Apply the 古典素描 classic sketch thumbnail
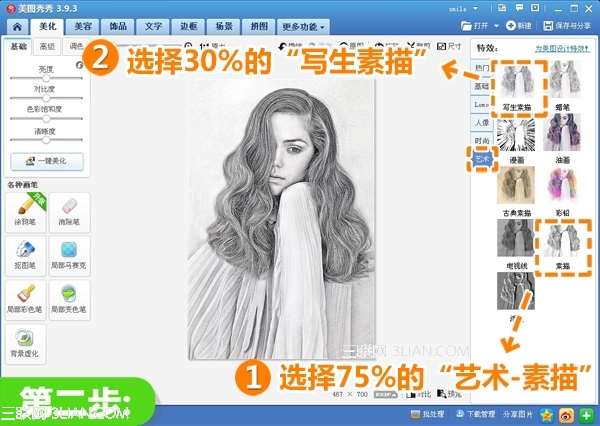The height and width of the screenshot is (426, 600). pos(516,185)
